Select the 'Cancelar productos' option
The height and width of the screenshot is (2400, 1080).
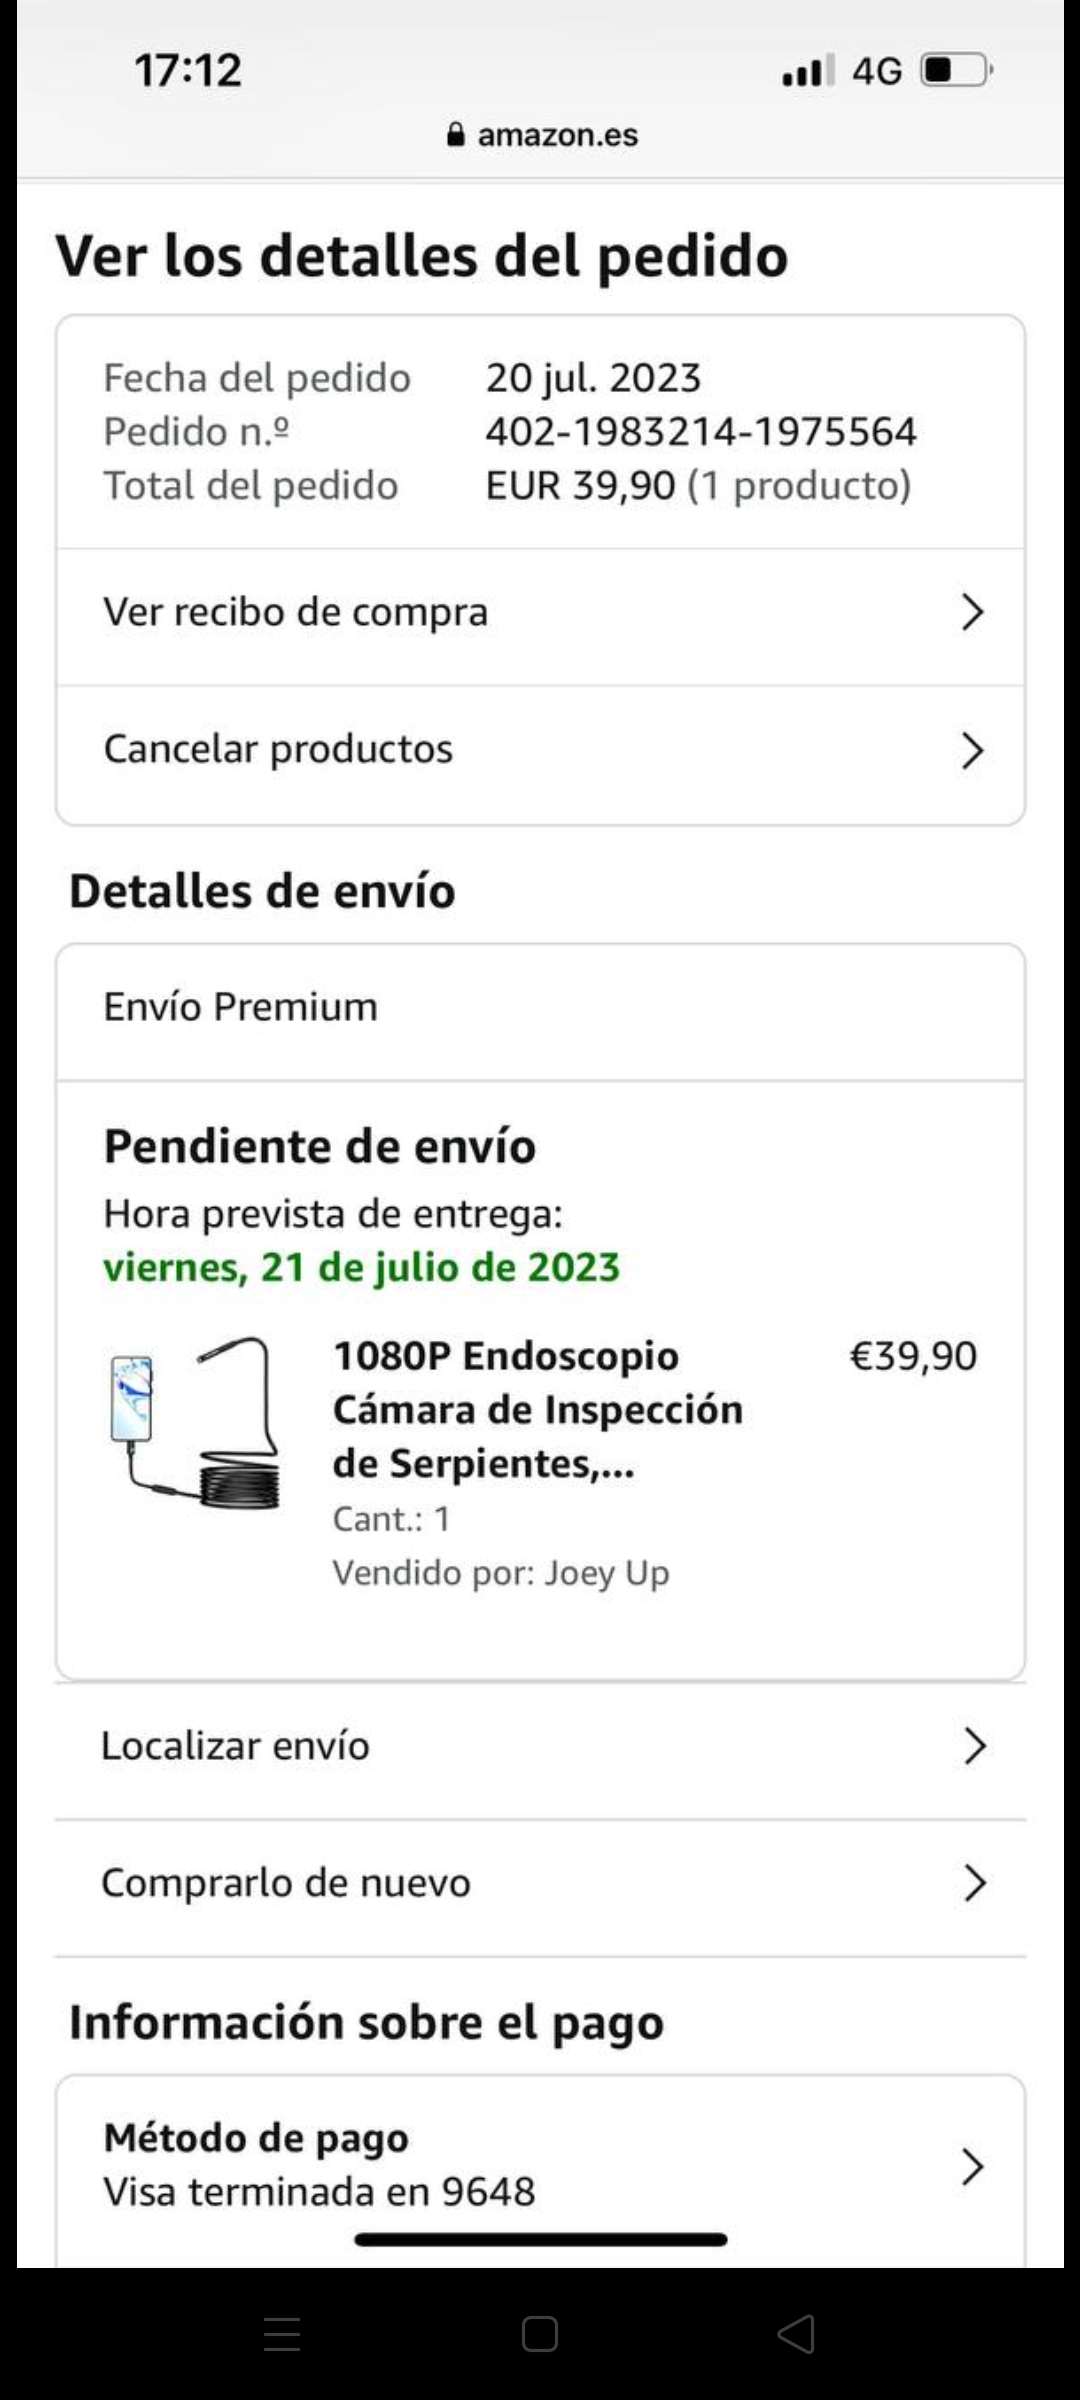coord(278,749)
